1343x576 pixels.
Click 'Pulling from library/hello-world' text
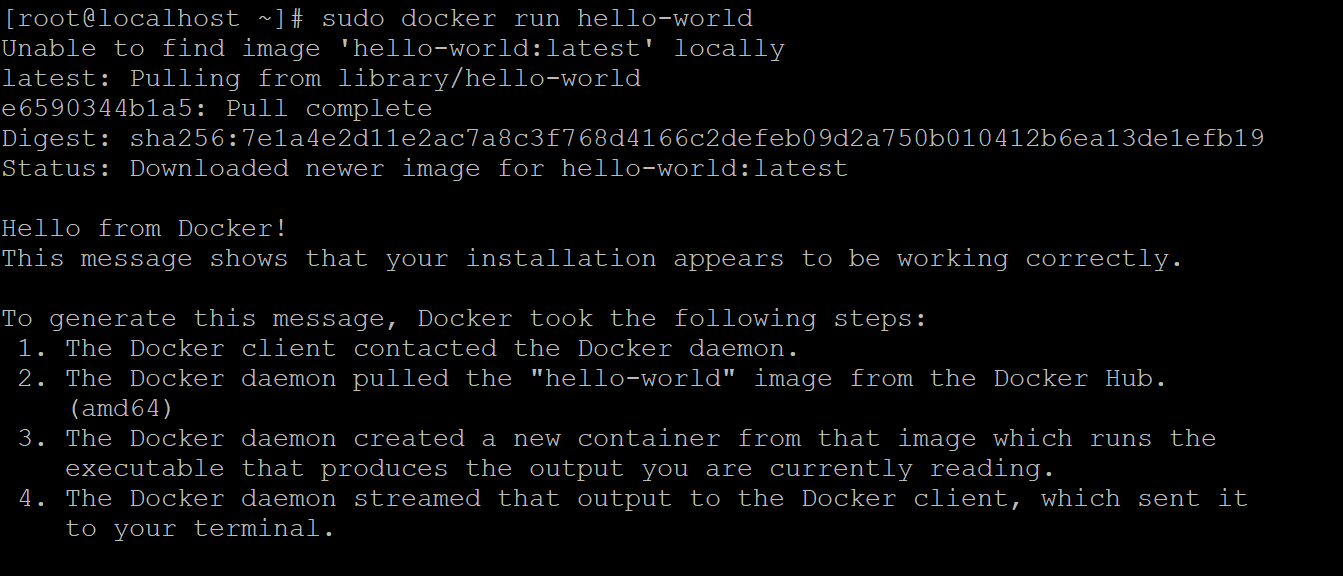pyautogui.click(x=385, y=79)
